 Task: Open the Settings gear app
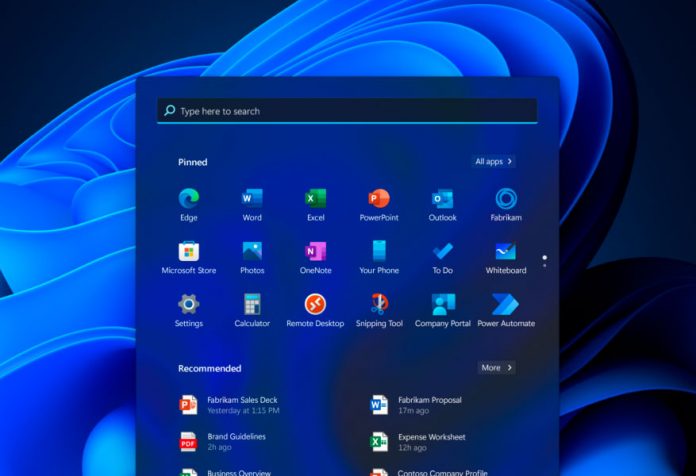click(188, 305)
